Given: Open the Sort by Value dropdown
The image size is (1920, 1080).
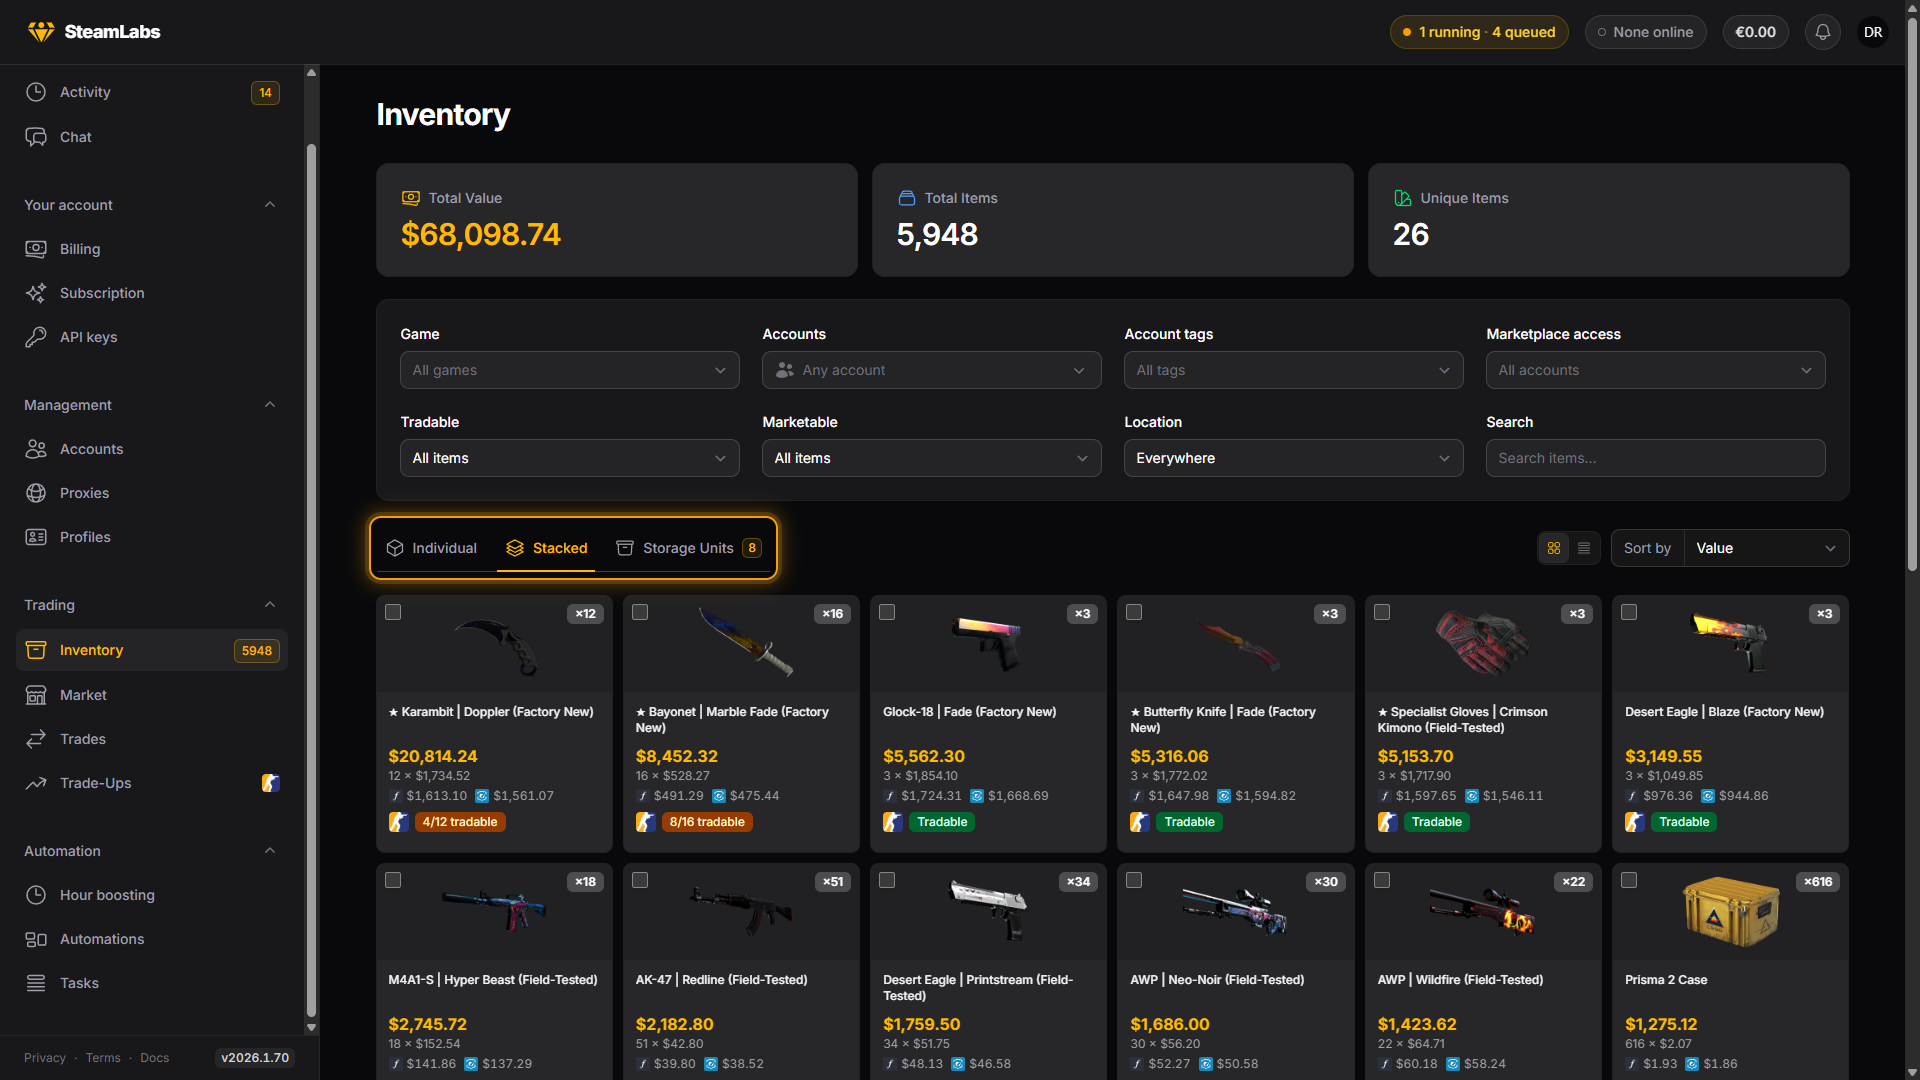Looking at the screenshot, I should pos(1766,548).
